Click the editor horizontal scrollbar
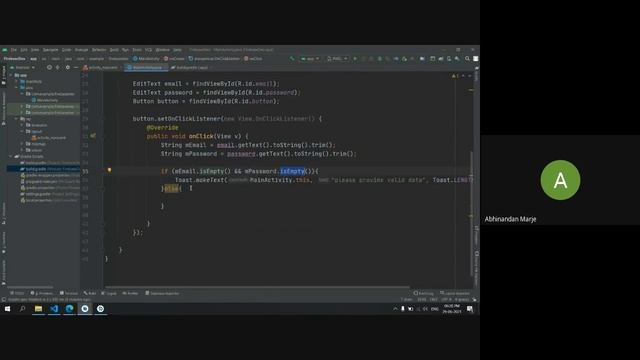640x360 pixels. 257,287
